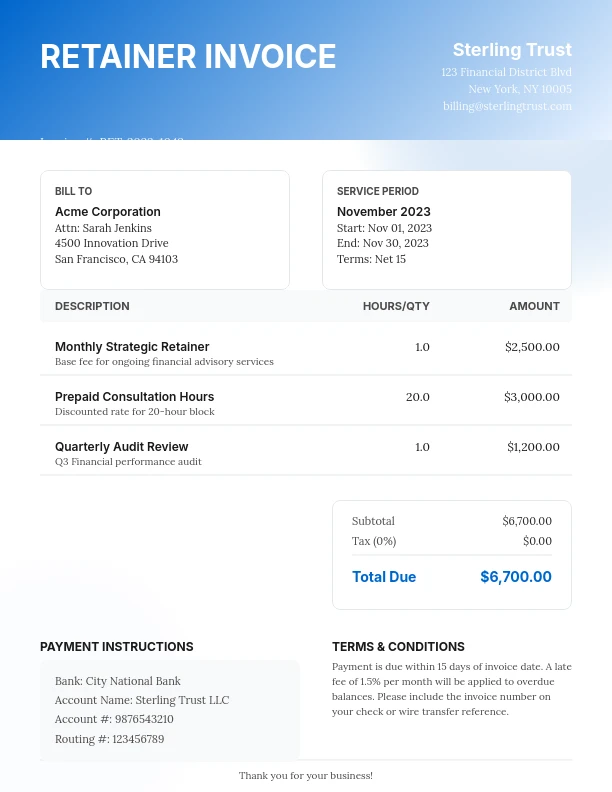Image resolution: width=612 pixels, height=792 pixels.
Task: Click the Routing # 123456789 line
Action: coord(109,739)
